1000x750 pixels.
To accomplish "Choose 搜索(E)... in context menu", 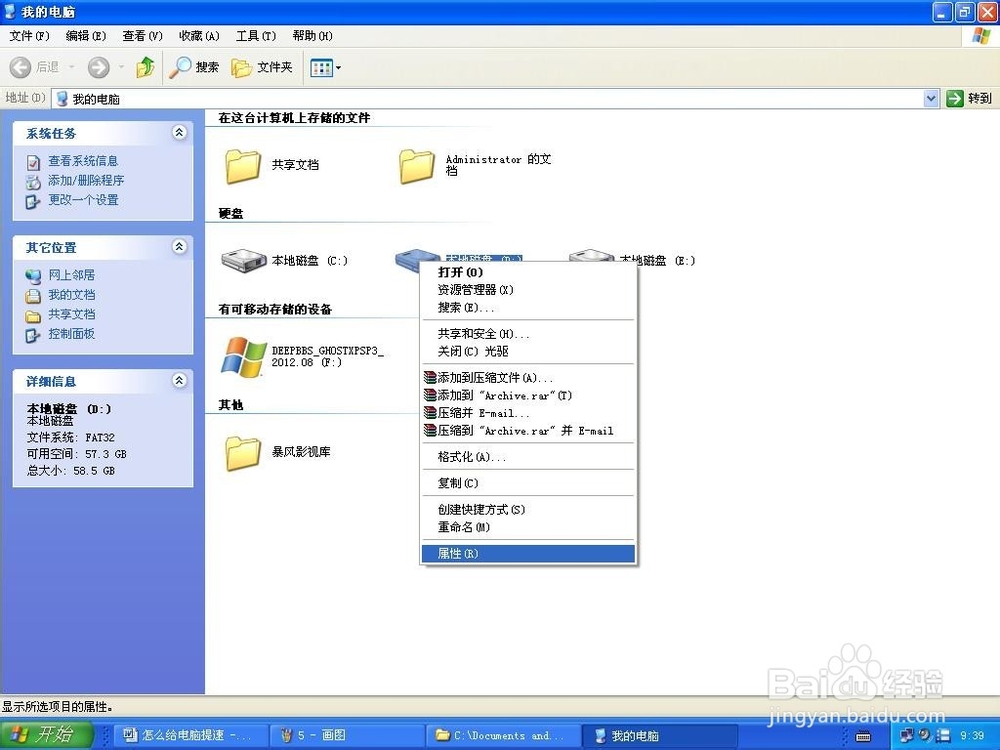I will coord(528,307).
